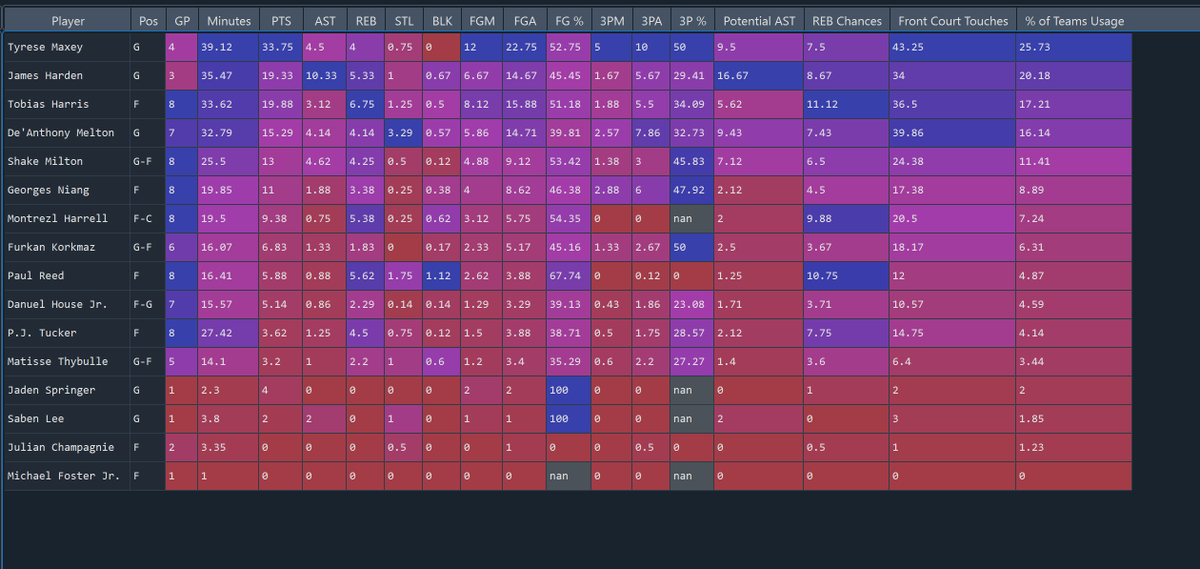Click P.J. Tucker player name
1200x569 pixels.
pyautogui.click(x=68, y=333)
